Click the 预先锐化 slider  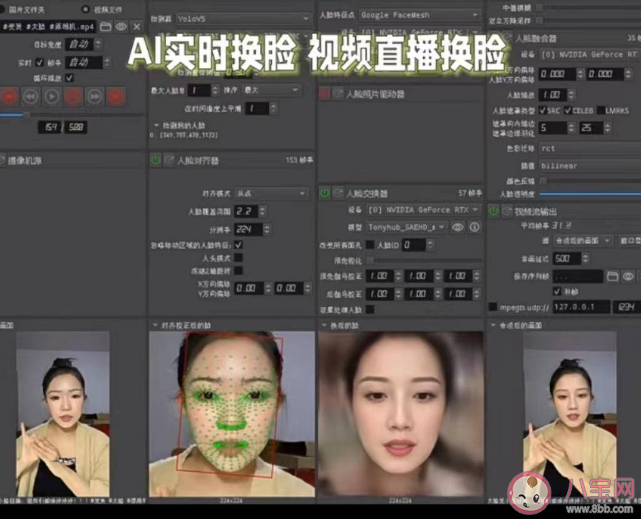(x=424, y=260)
